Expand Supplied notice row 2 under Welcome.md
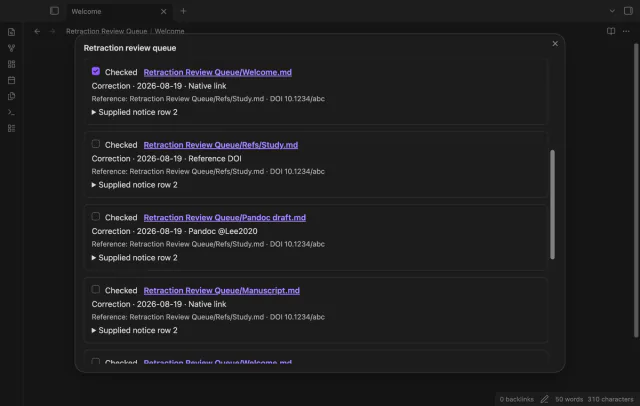The image size is (640, 406). (x=135, y=112)
